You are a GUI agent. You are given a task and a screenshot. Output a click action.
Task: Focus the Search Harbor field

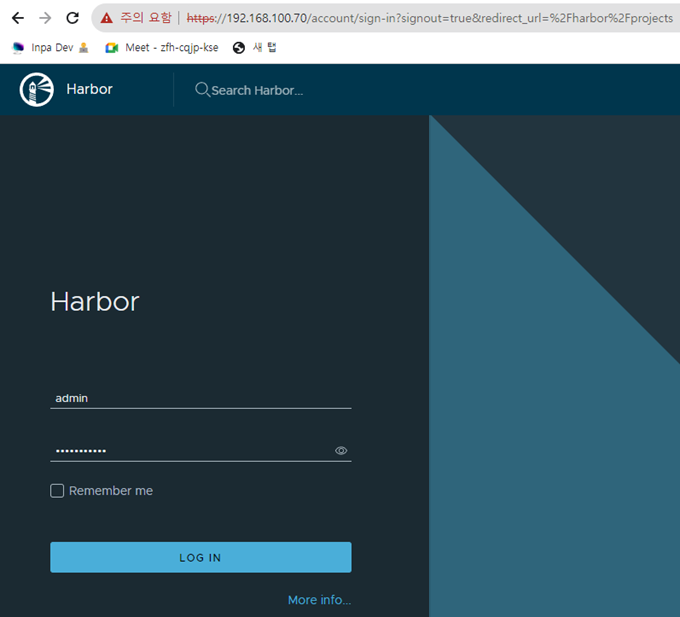pyautogui.click(x=257, y=90)
